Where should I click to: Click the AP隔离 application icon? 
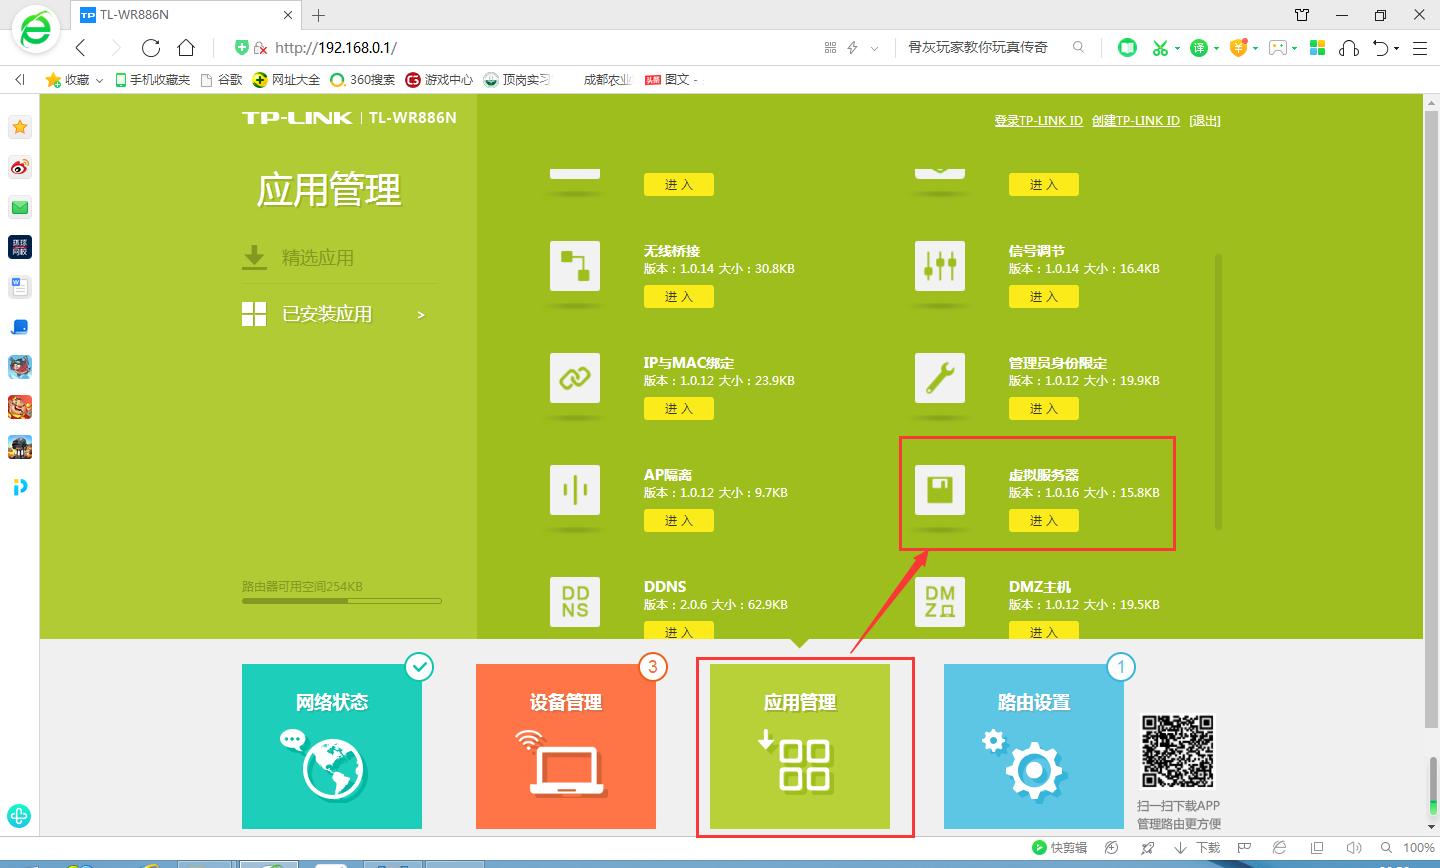[x=575, y=490]
